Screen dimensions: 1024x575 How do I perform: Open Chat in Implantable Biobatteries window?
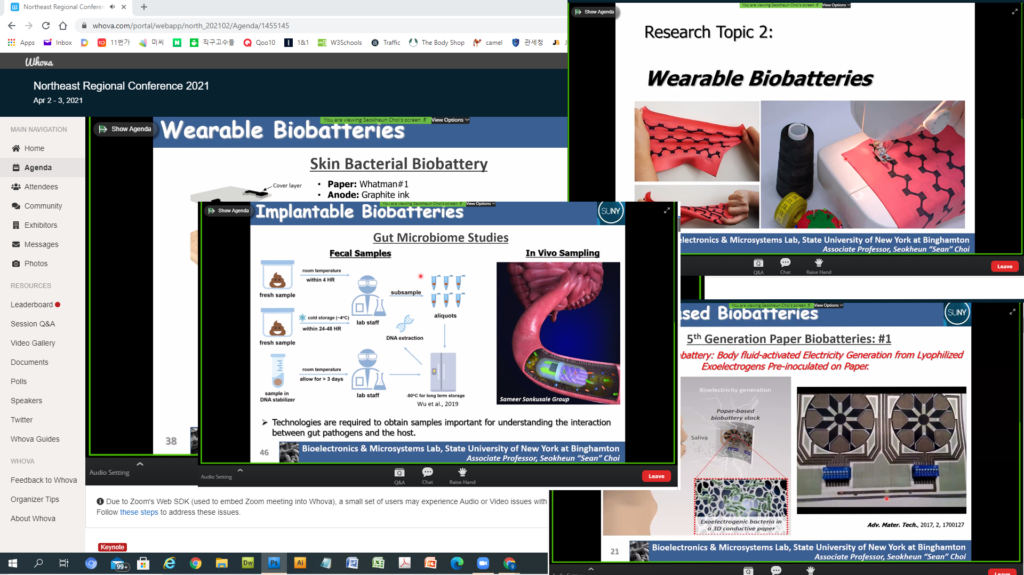(x=427, y=476)
